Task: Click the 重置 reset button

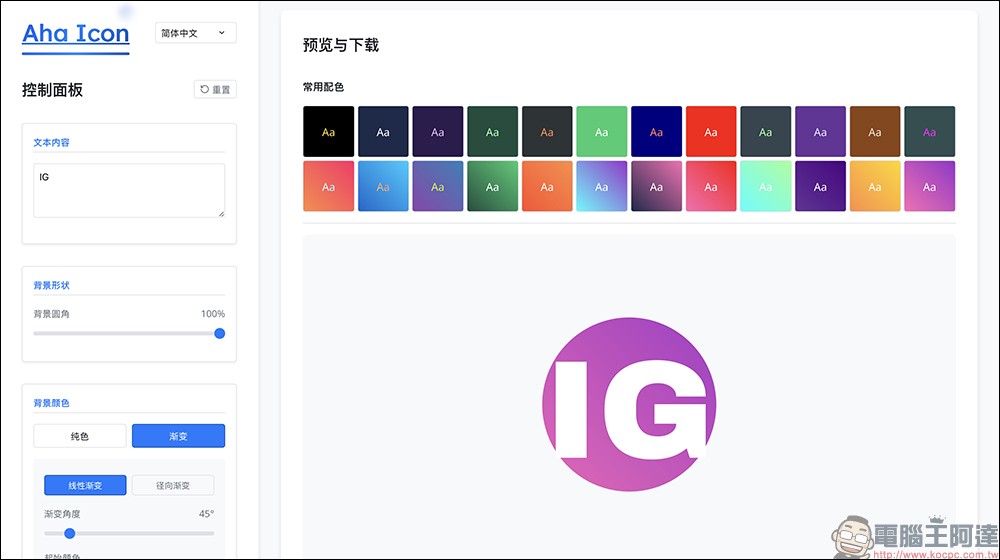Action: 215,89
